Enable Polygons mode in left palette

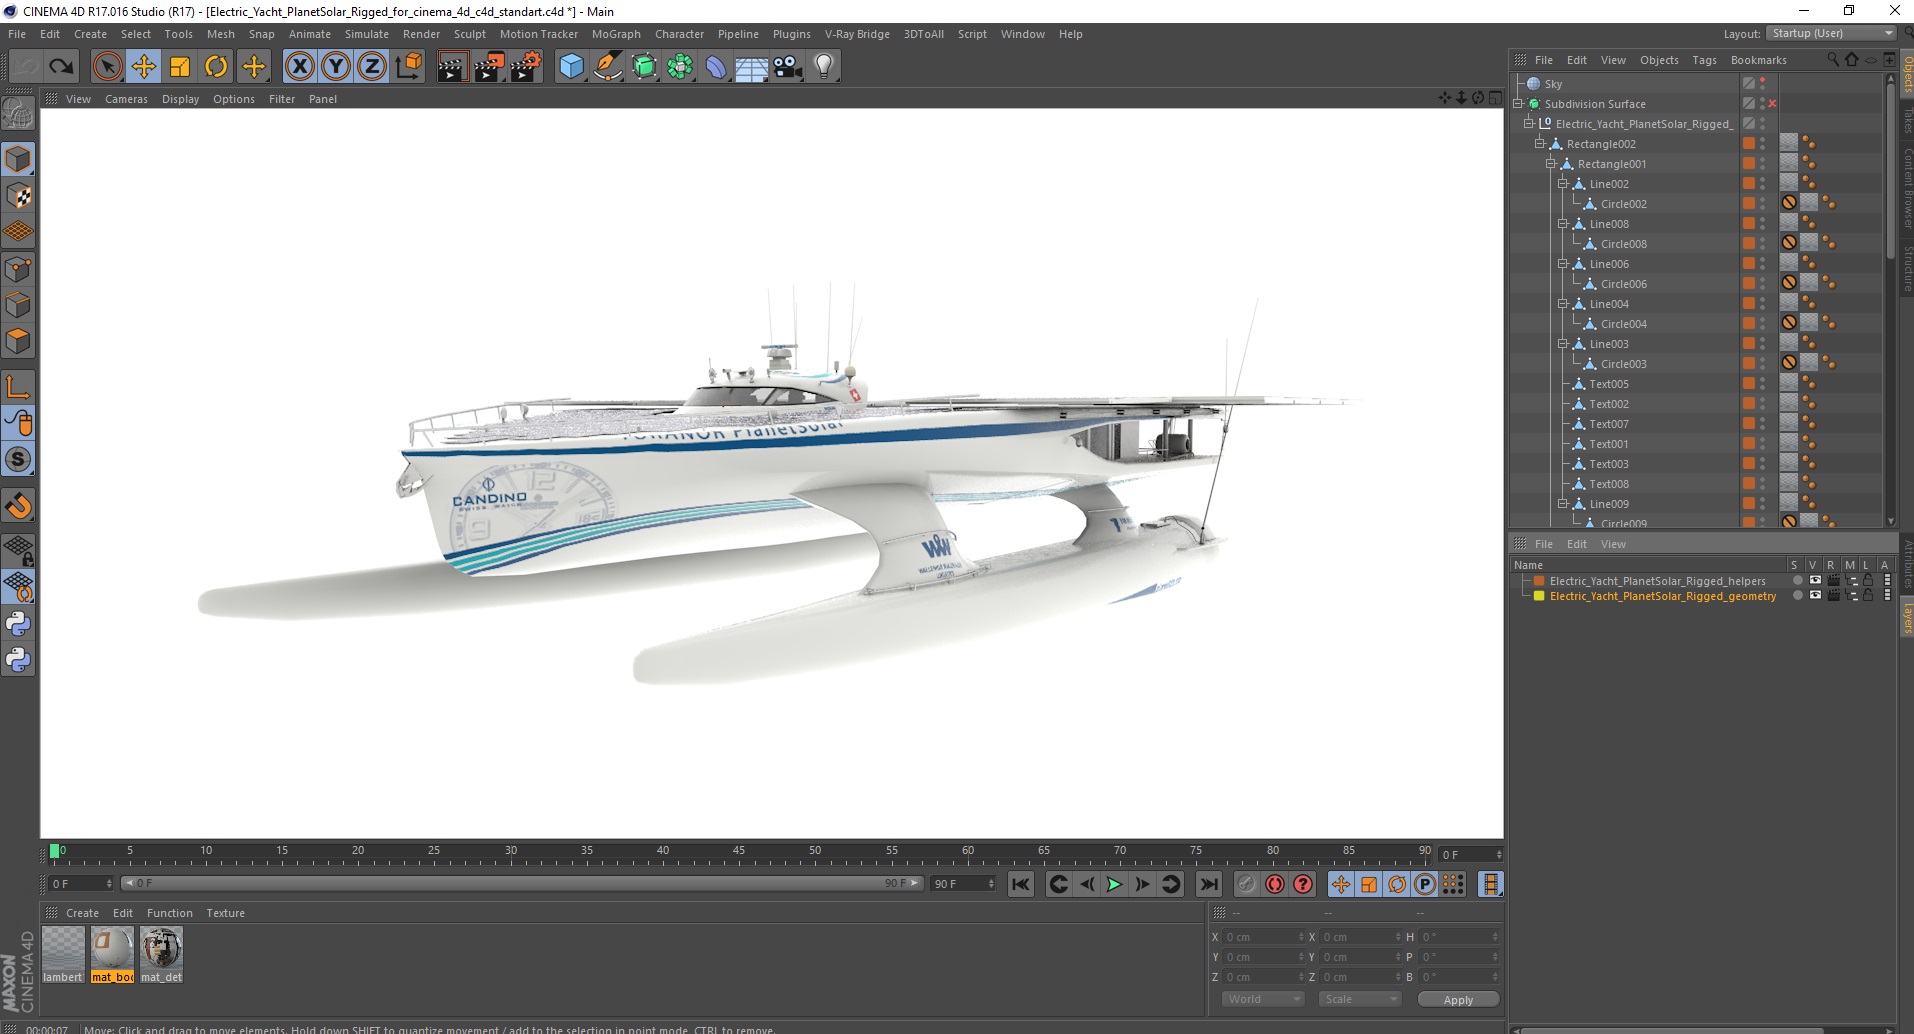coord(18,340)
